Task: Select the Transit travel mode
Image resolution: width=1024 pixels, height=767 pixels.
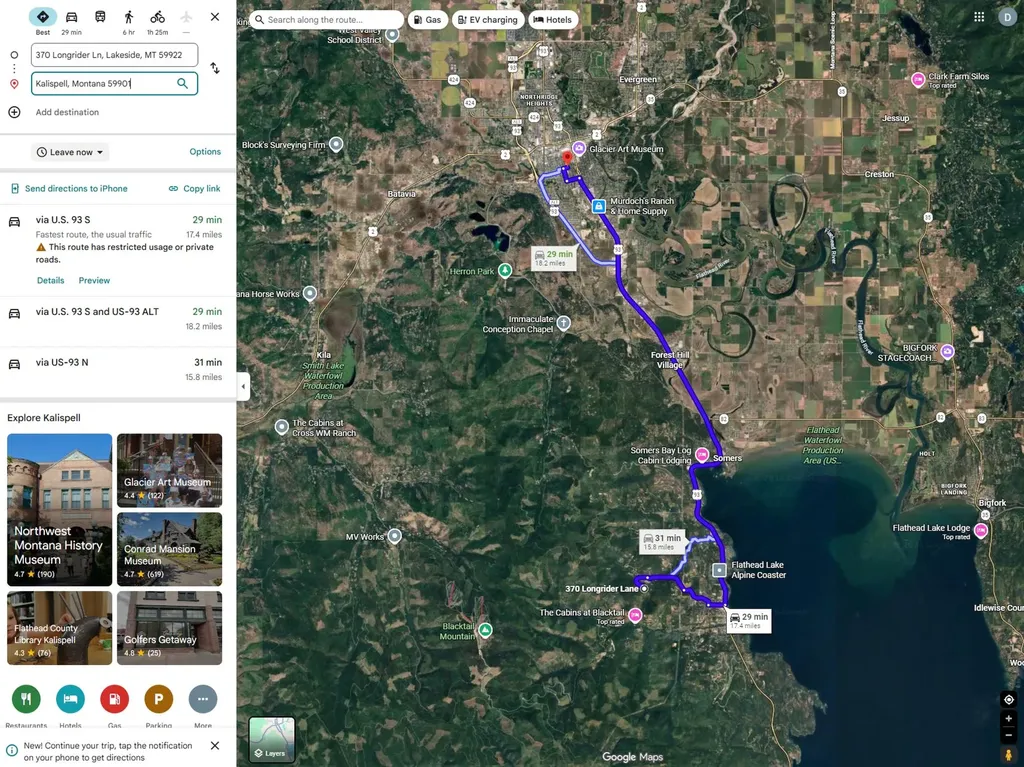Action: pyautogui.click(x=100, y=17)
